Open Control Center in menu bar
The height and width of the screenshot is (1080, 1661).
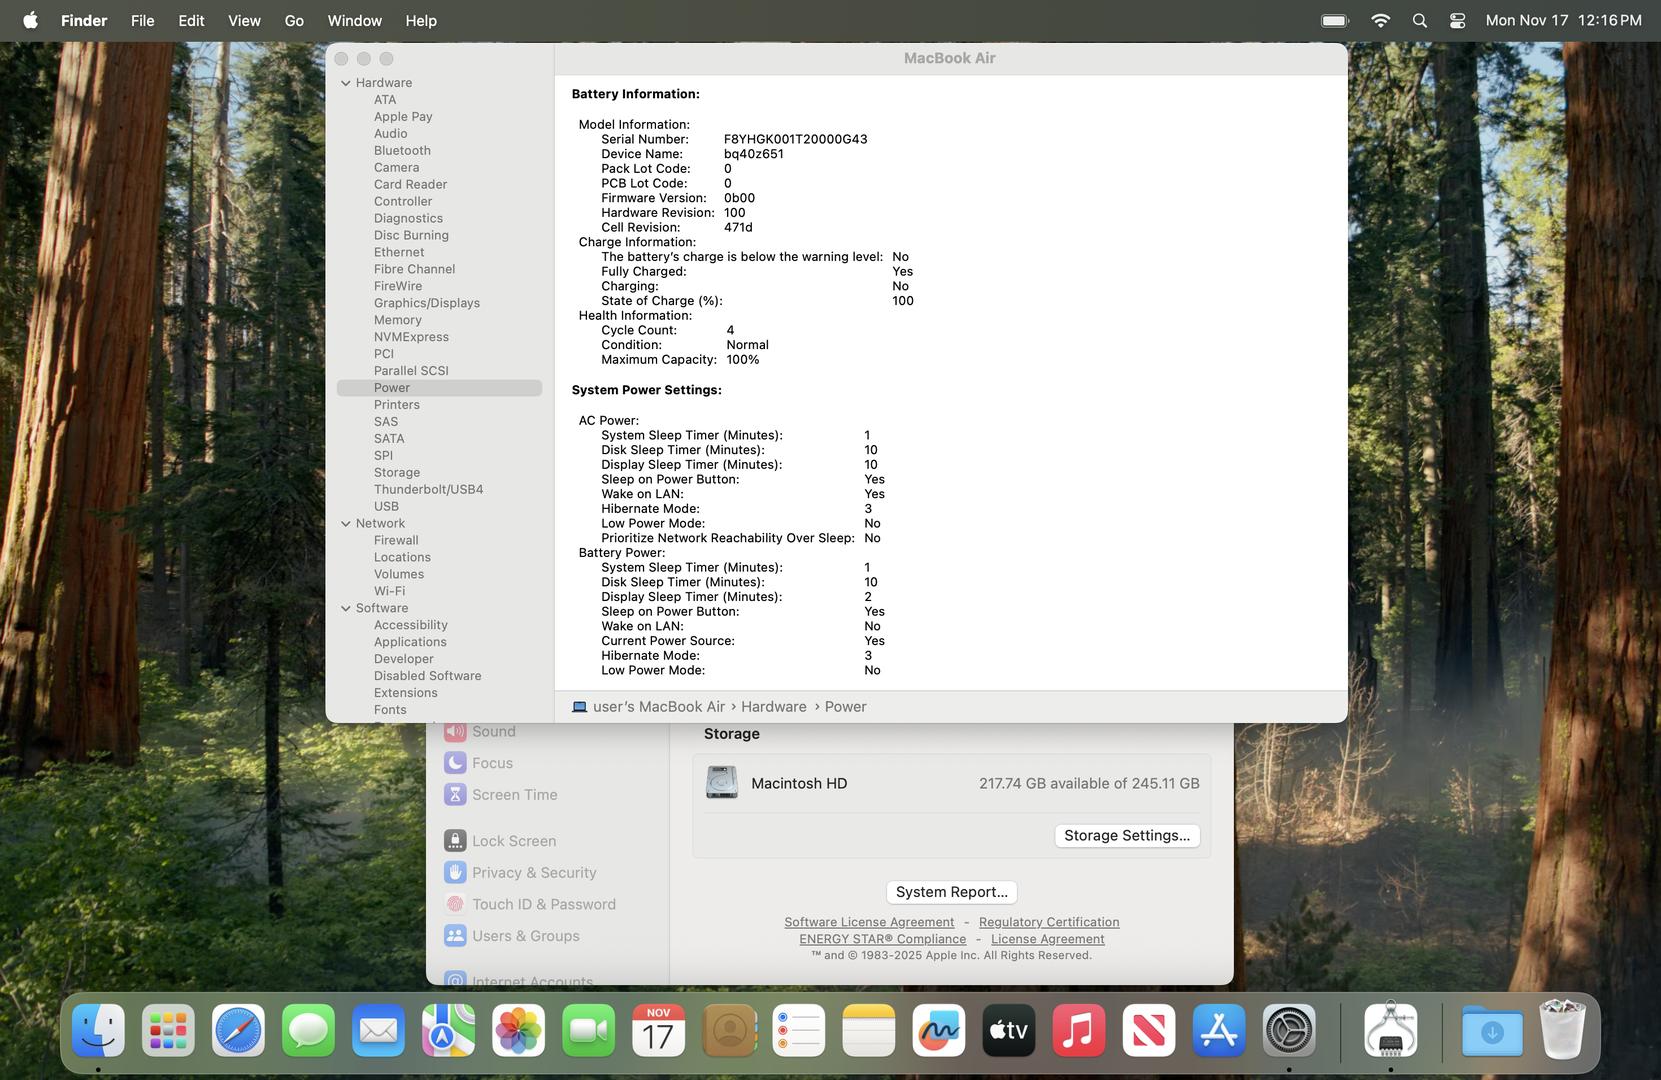tap(1457, 20)
